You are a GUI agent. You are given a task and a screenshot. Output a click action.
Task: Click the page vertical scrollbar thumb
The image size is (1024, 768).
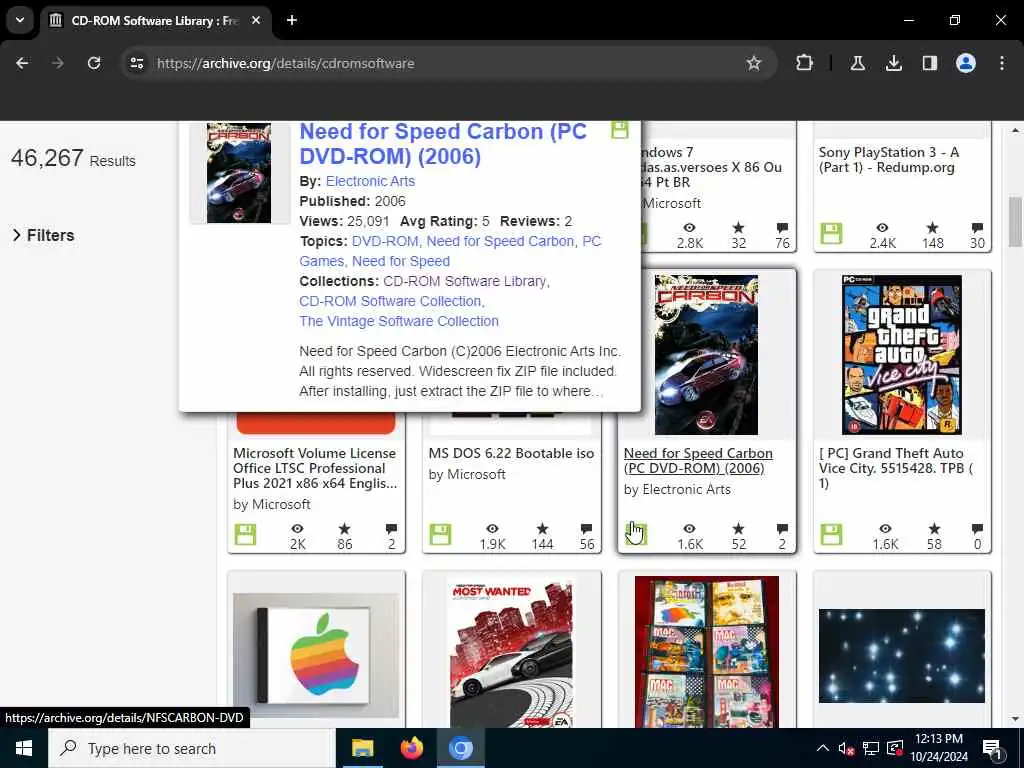coord(1015,222)
